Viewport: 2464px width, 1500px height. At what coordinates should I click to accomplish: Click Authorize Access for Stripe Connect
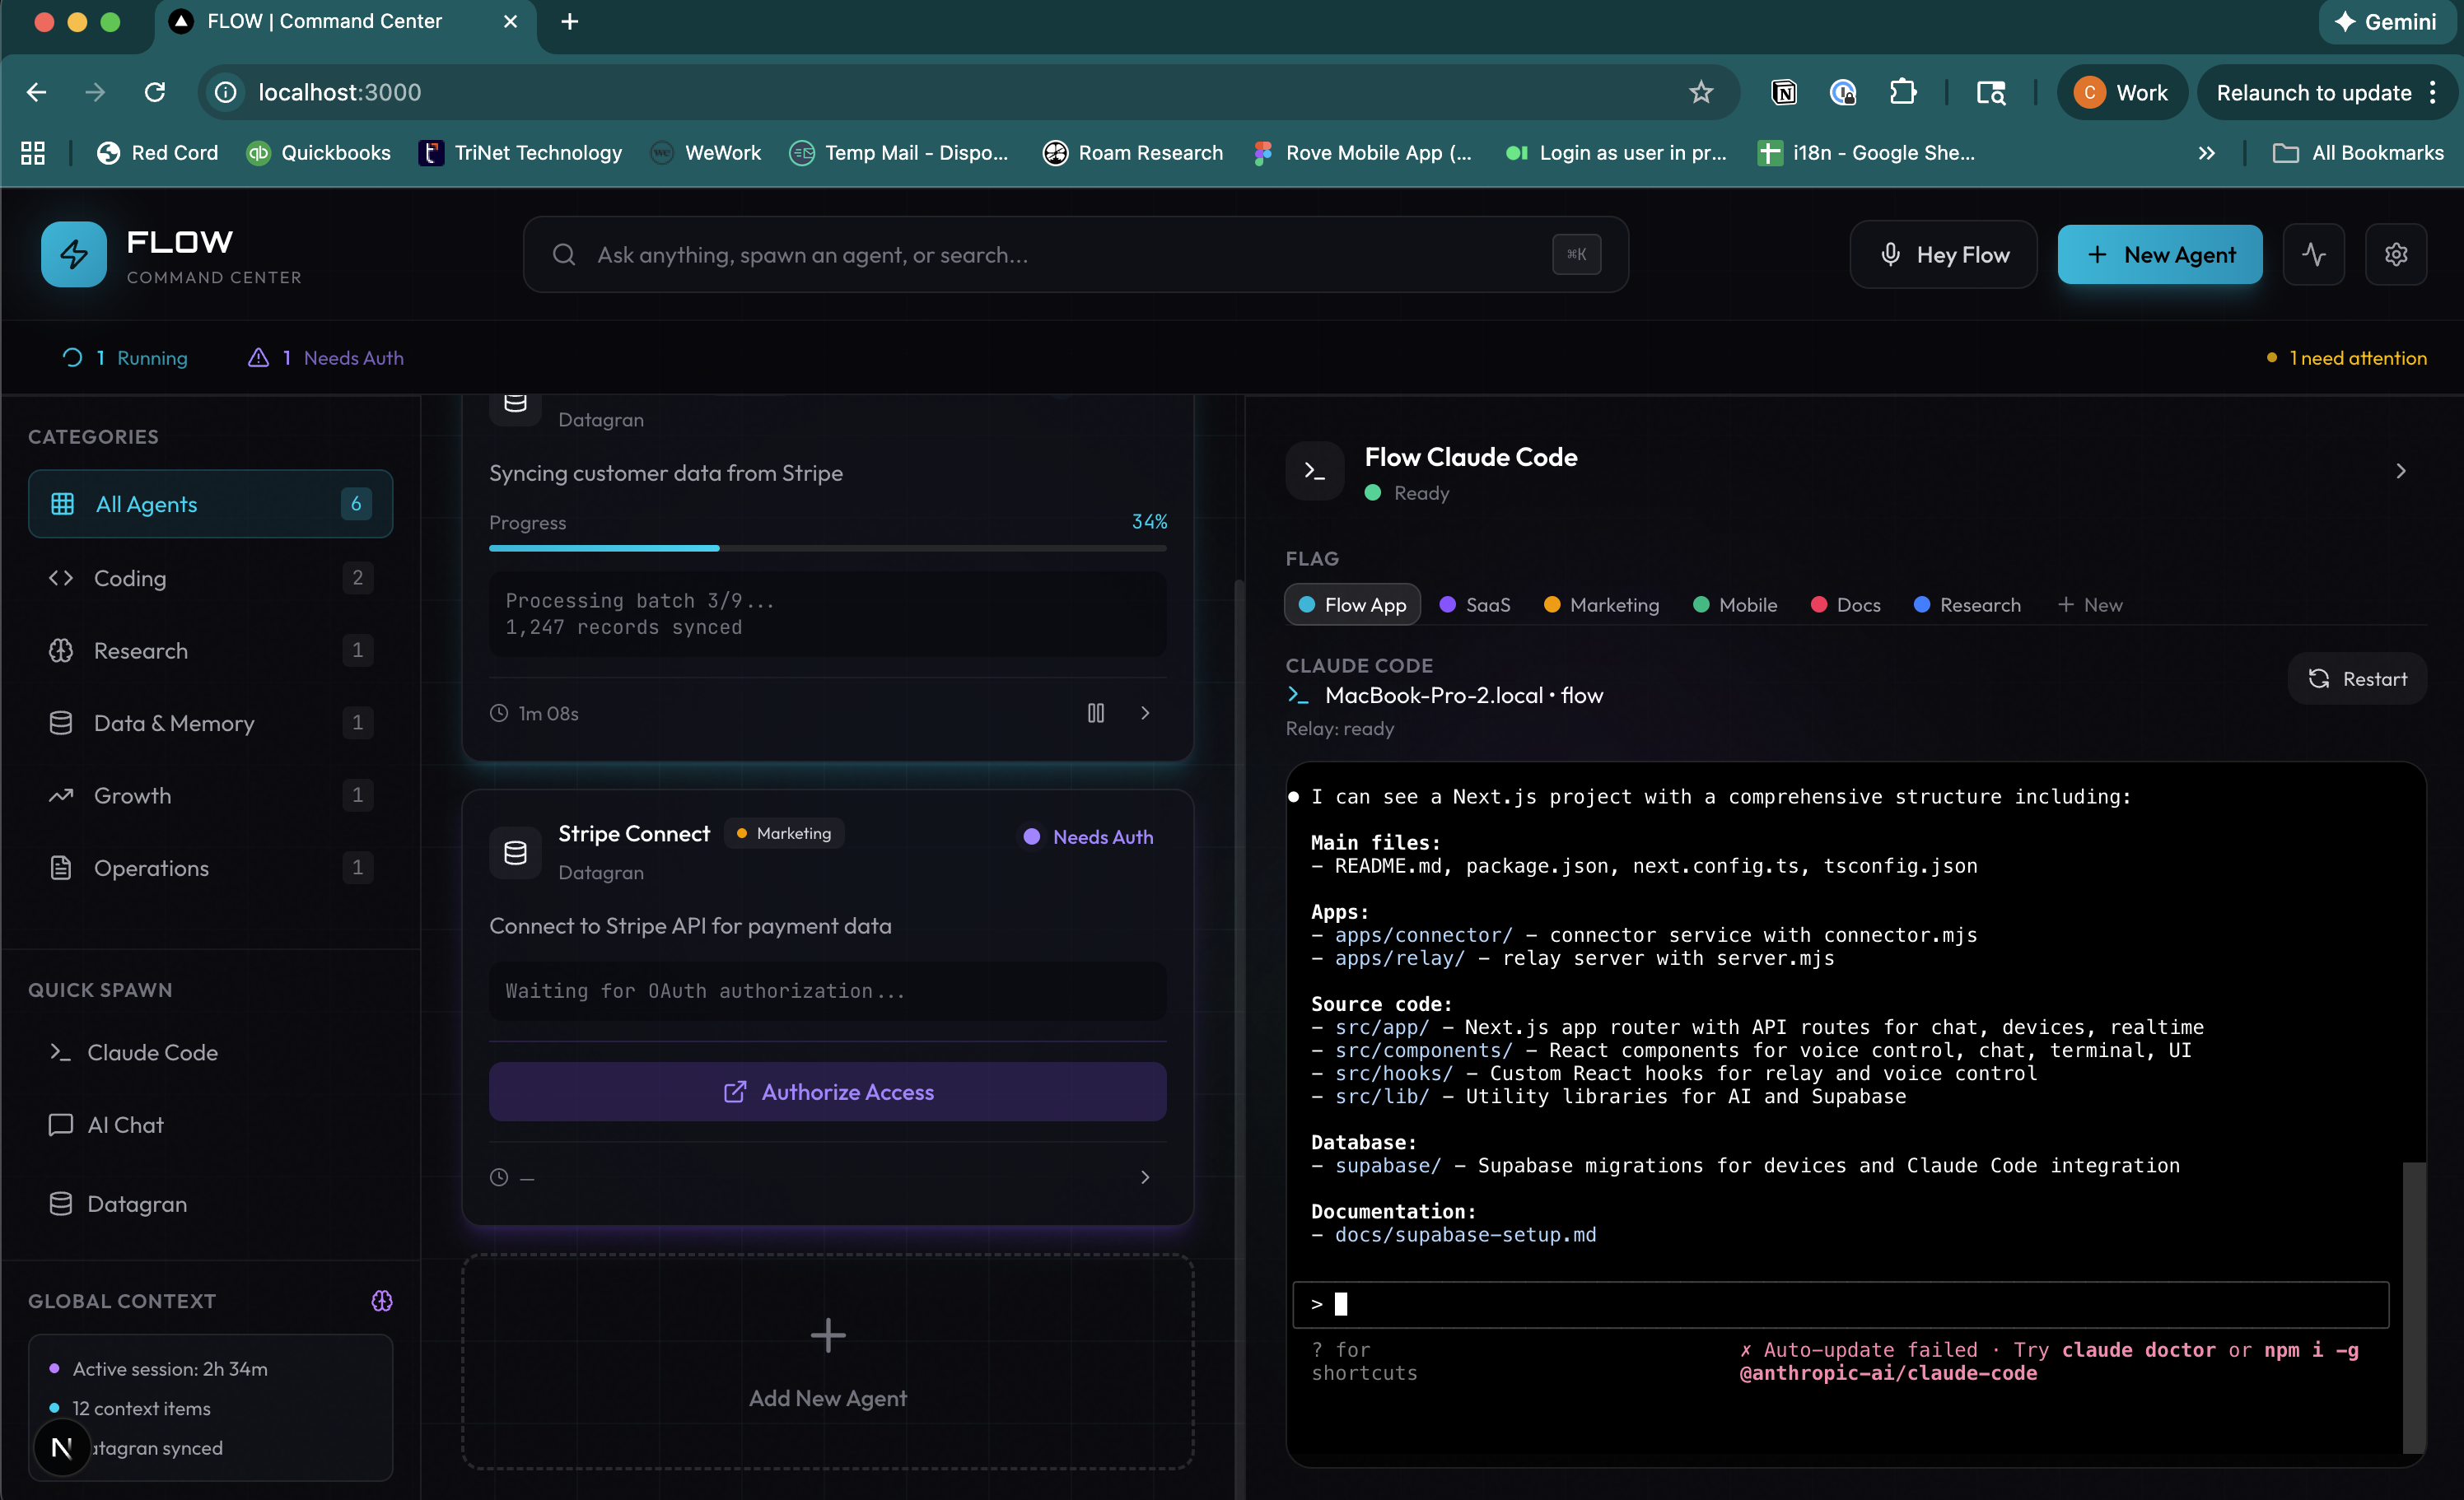(827, 1091)
